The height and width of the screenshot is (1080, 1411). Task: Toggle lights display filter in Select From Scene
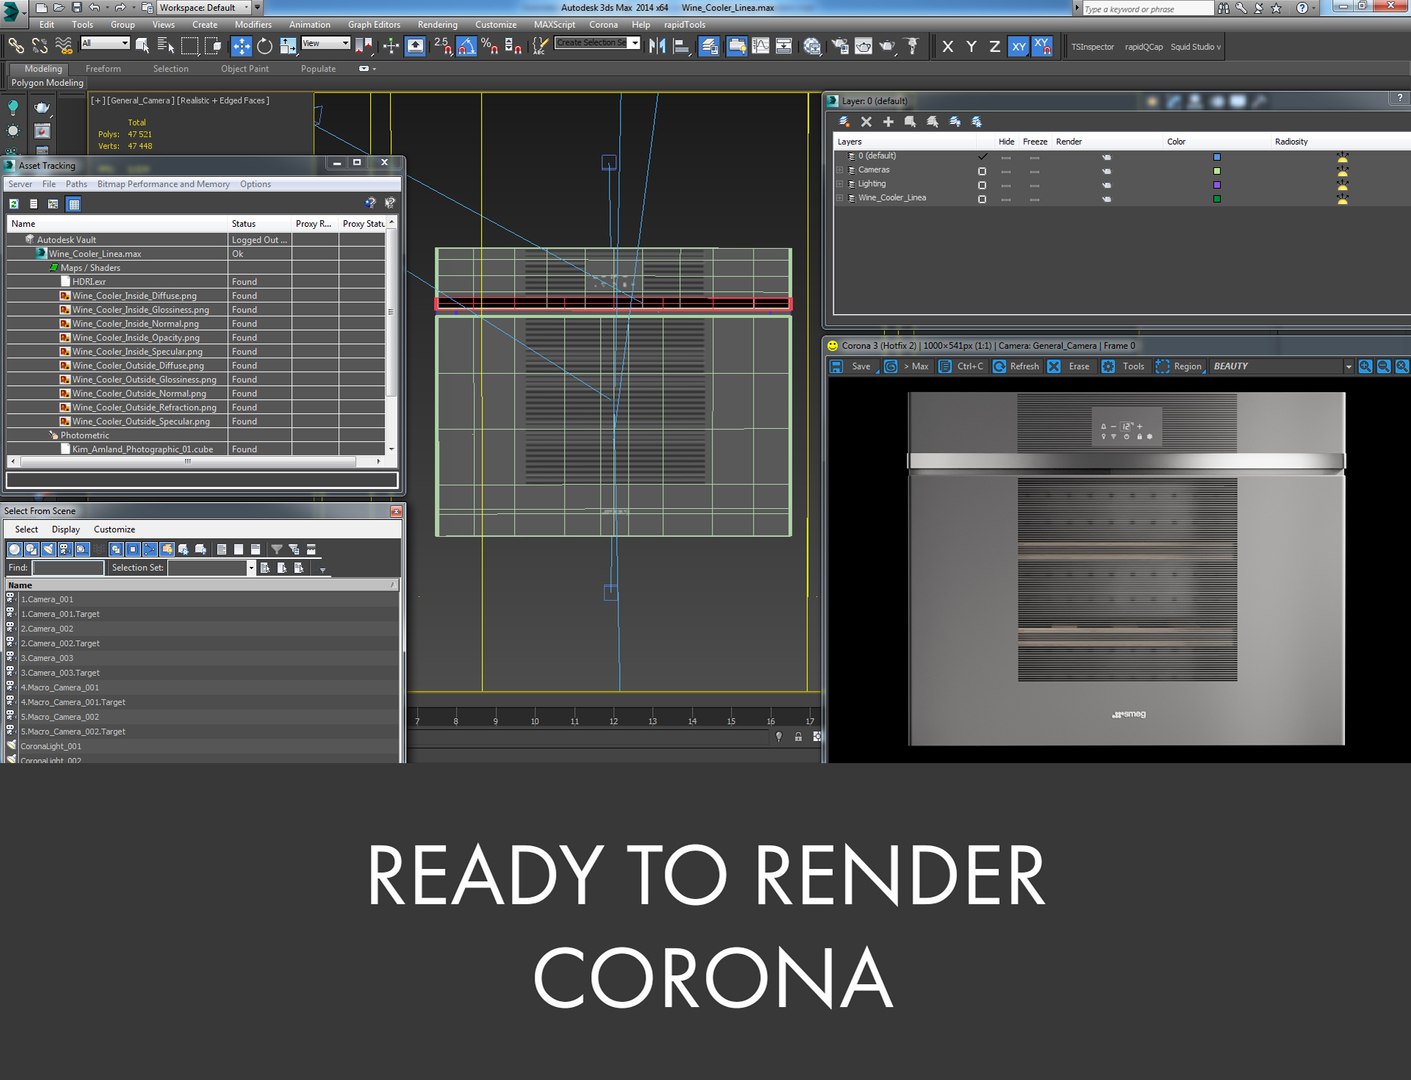click(x=48, y=549)
